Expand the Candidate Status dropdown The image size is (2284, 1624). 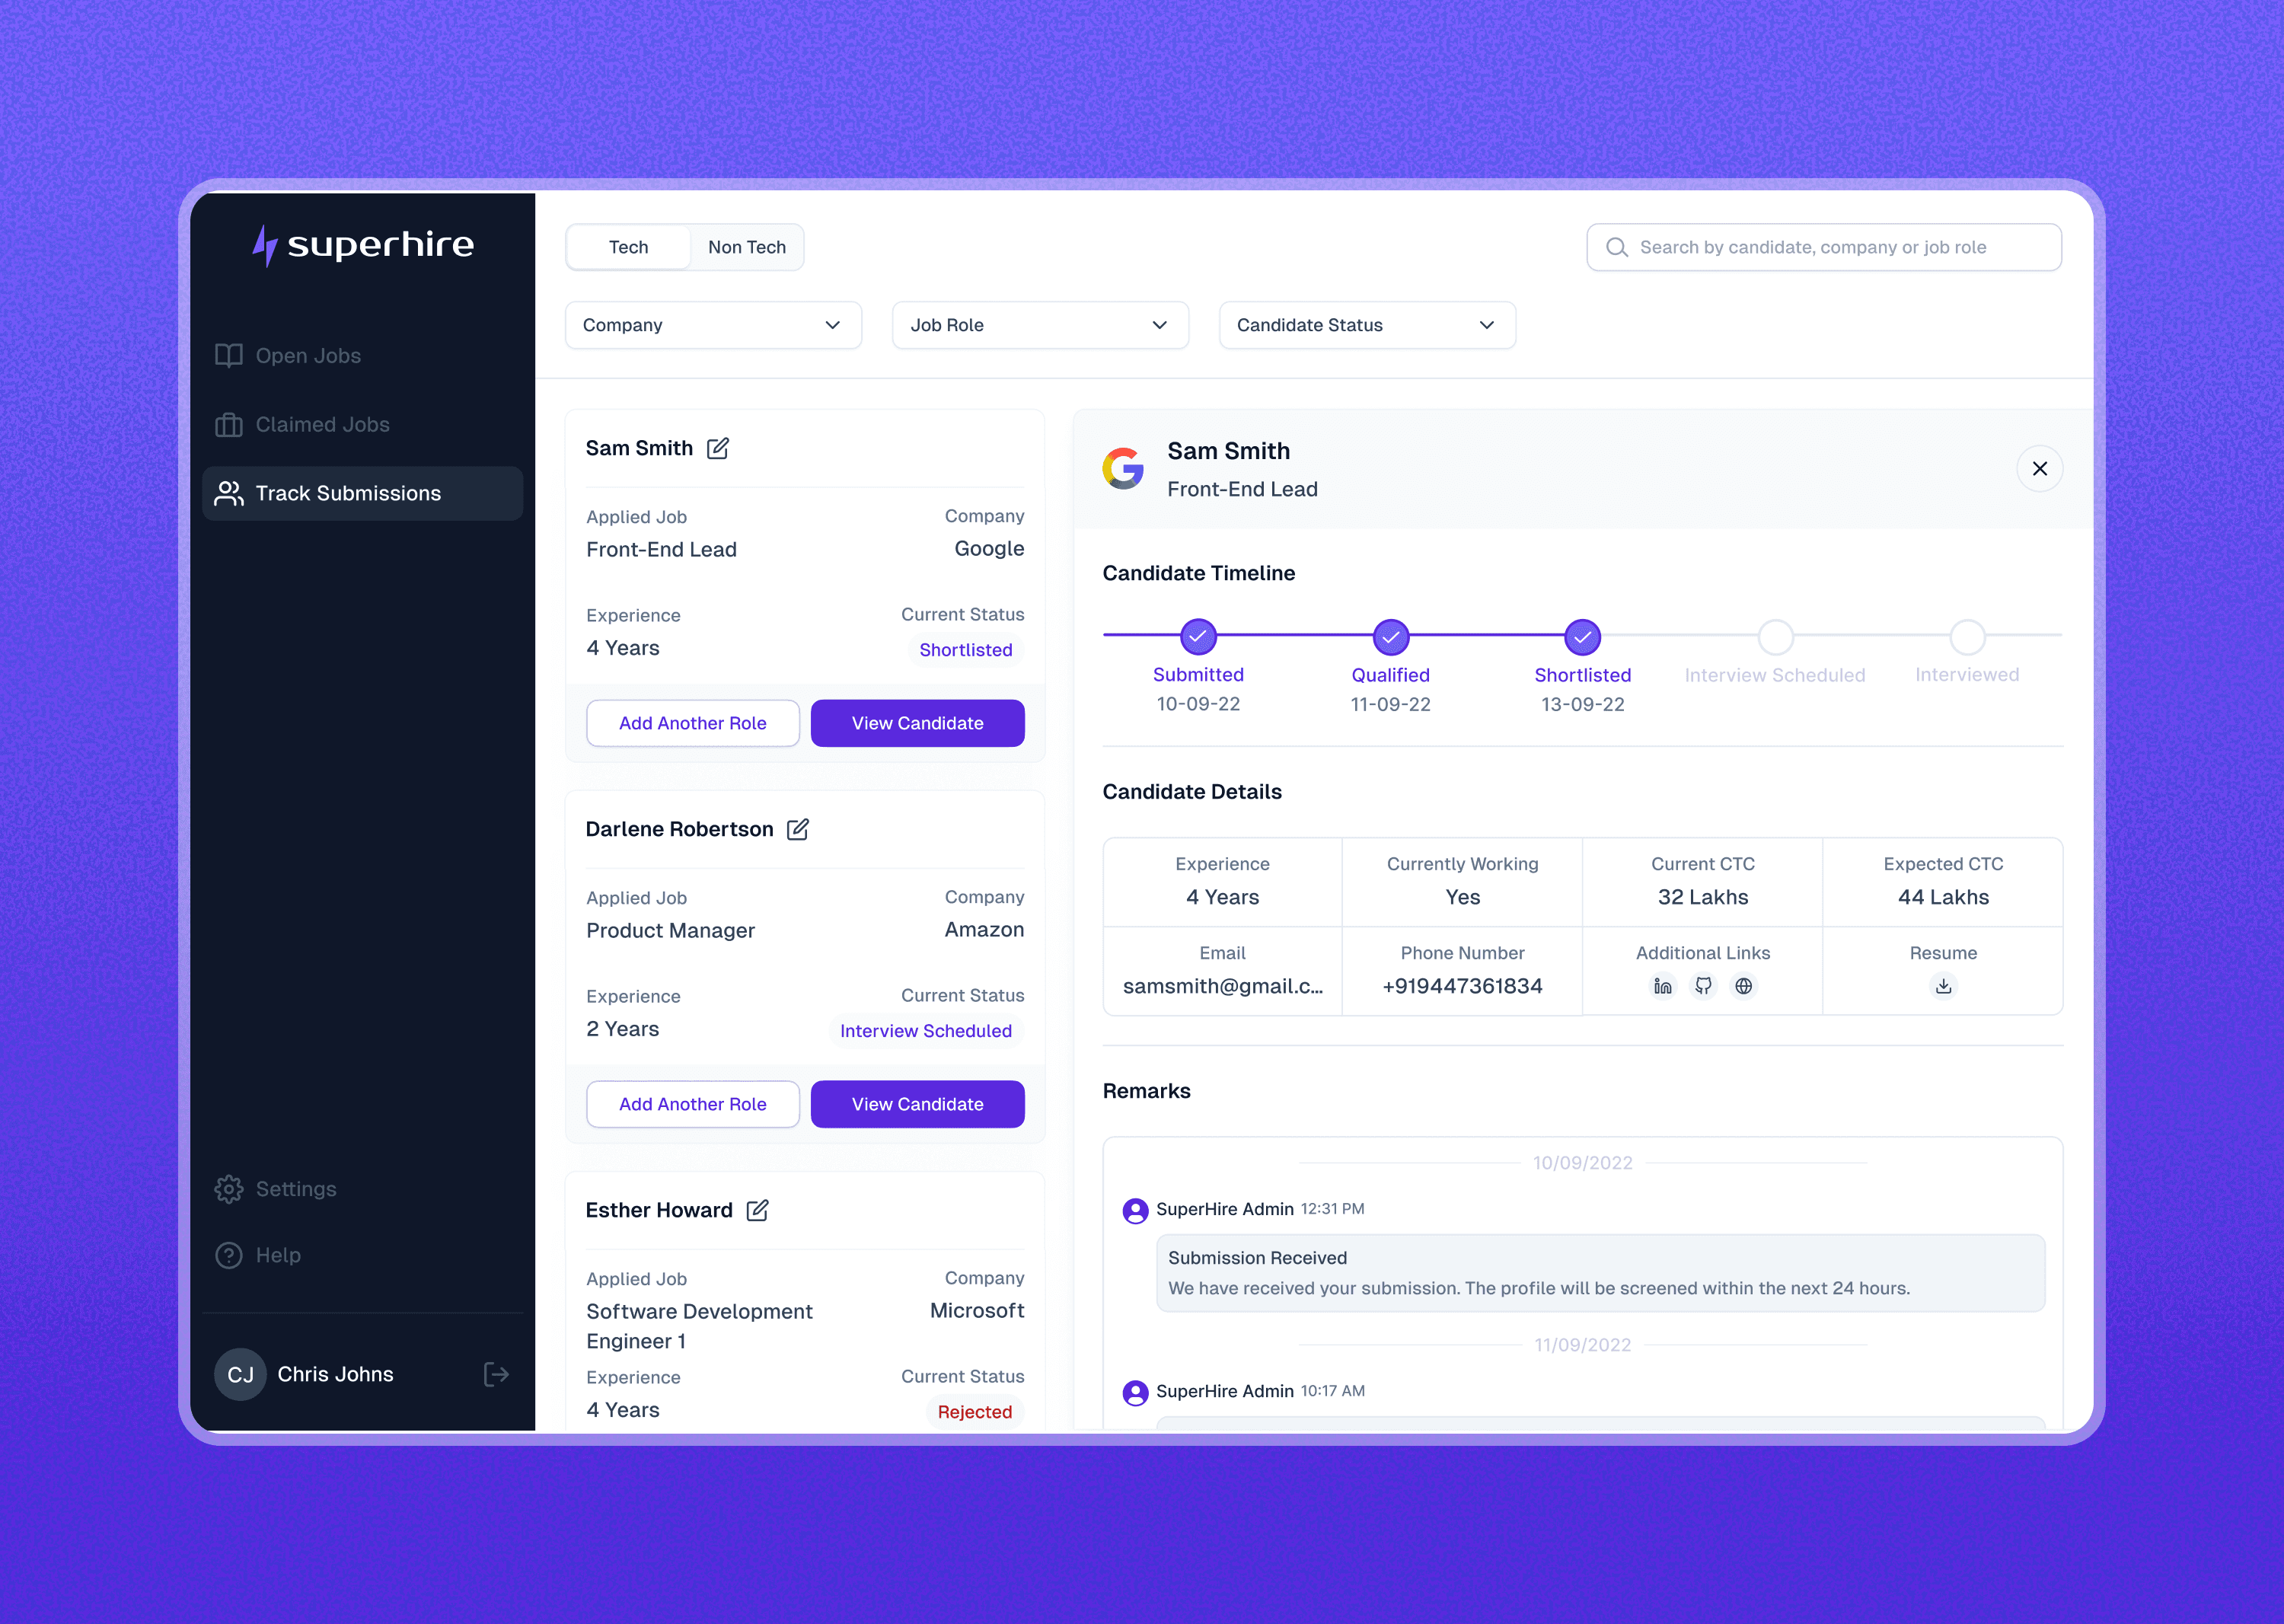point(1366,325)
